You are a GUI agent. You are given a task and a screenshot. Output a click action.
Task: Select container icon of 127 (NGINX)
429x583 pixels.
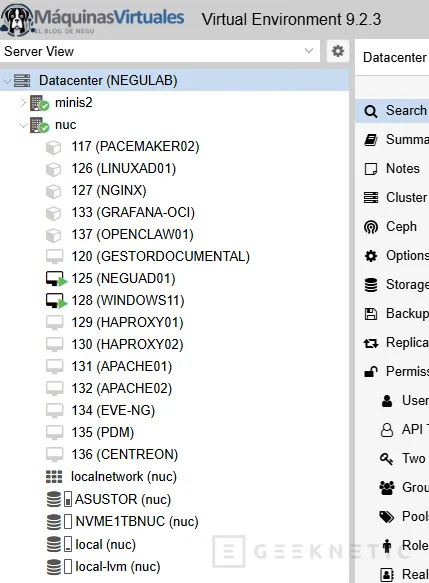pos(54,191)
